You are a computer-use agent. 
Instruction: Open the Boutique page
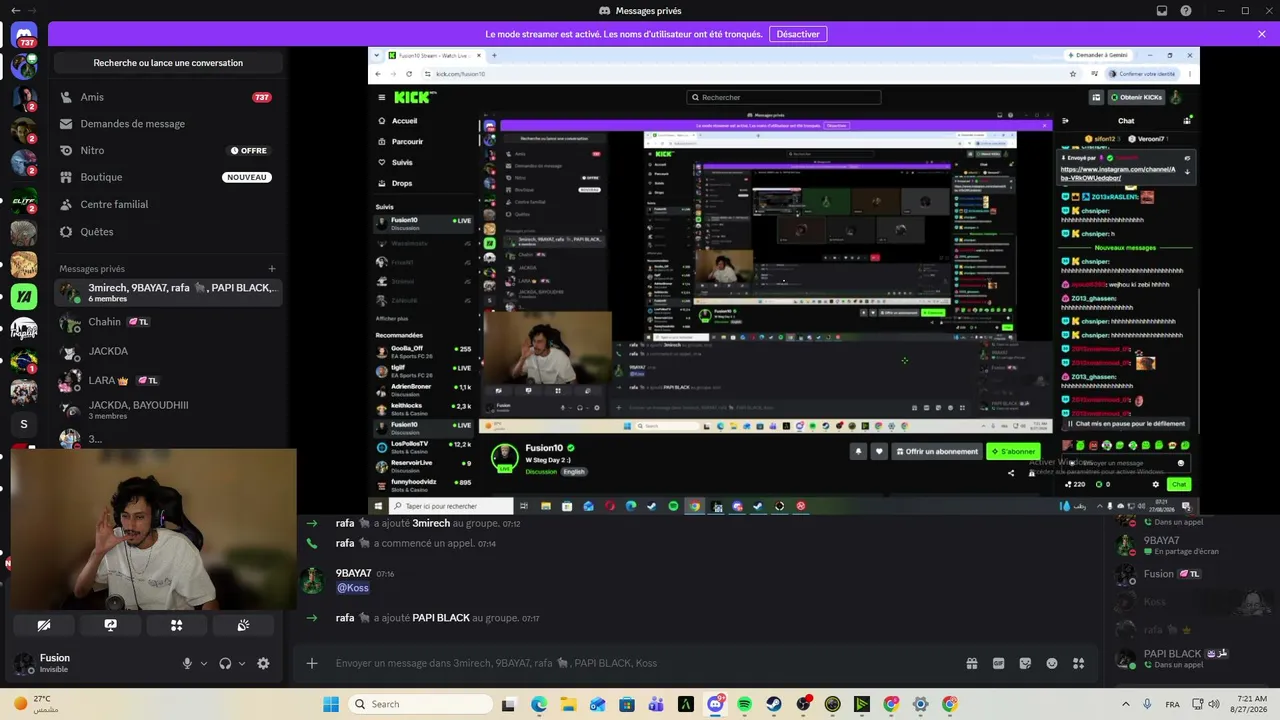tap(166, 177)
